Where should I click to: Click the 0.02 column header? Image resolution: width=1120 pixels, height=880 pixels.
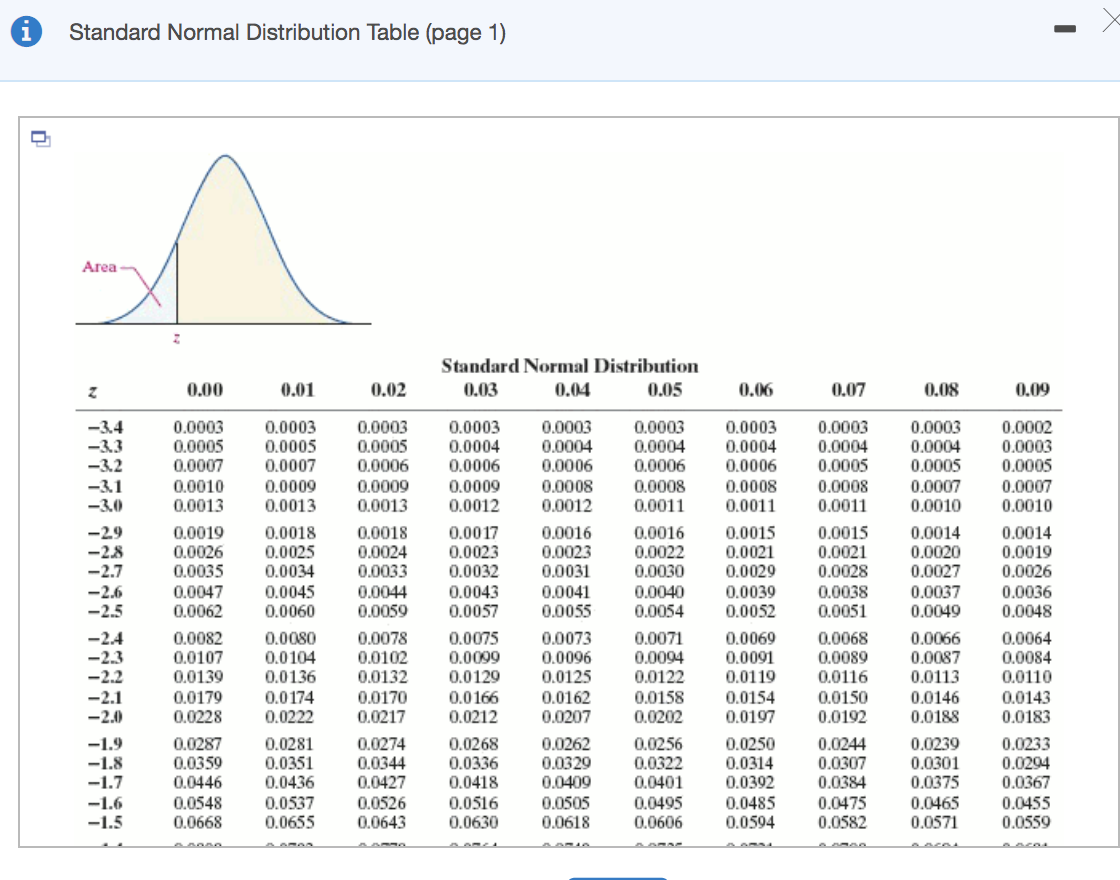click(x=388, y=389)
